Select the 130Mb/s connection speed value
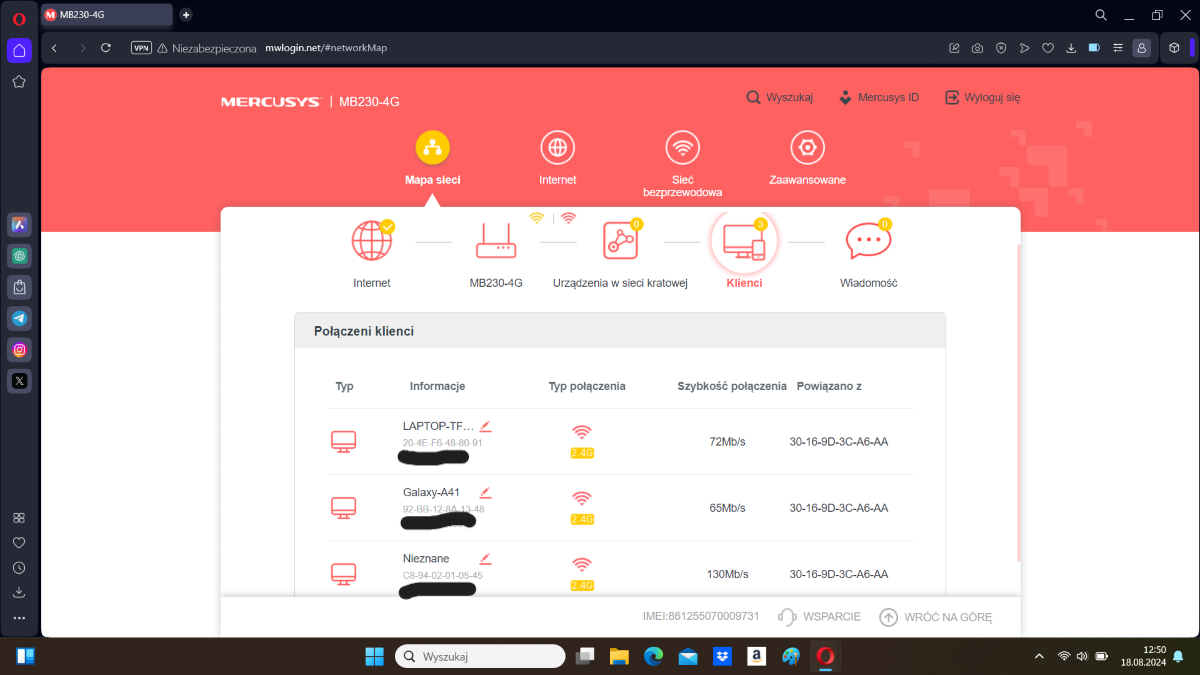The height and width of the screenshot is (675, 1200). click(x=727, y=574)
